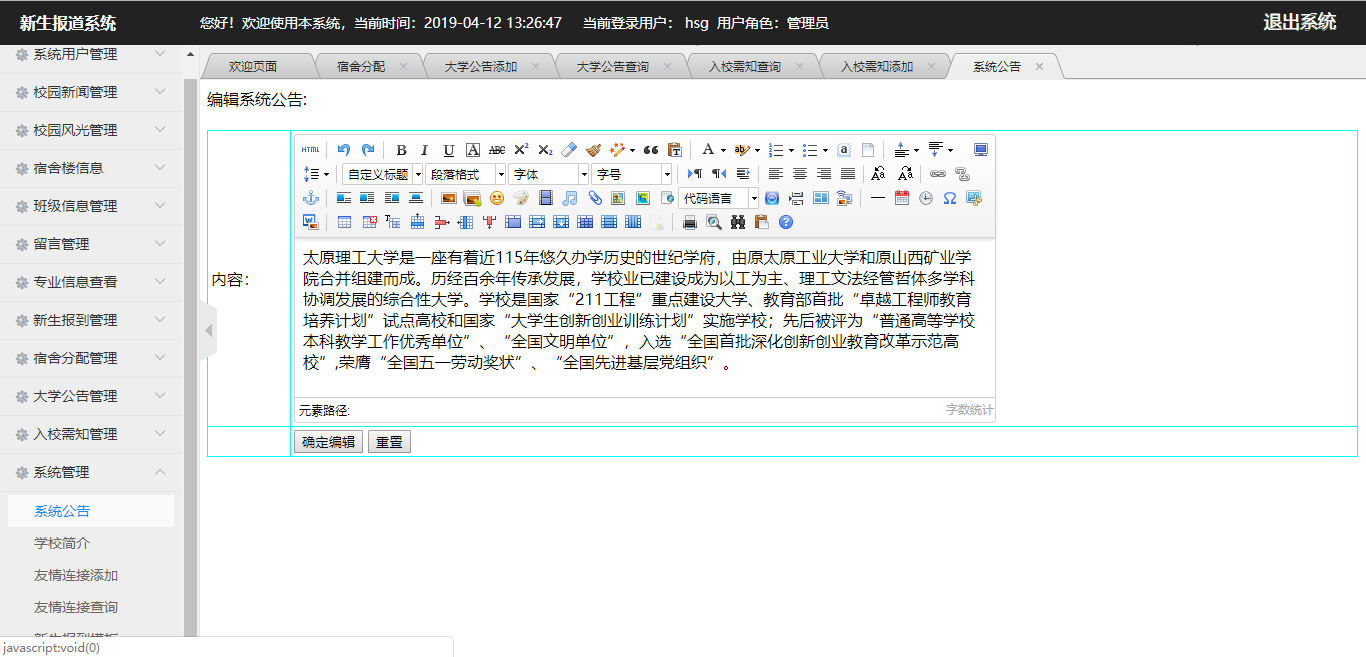
Task: Click the paste plain text icon
Action: pyautogui.click(x=675, y=150)
